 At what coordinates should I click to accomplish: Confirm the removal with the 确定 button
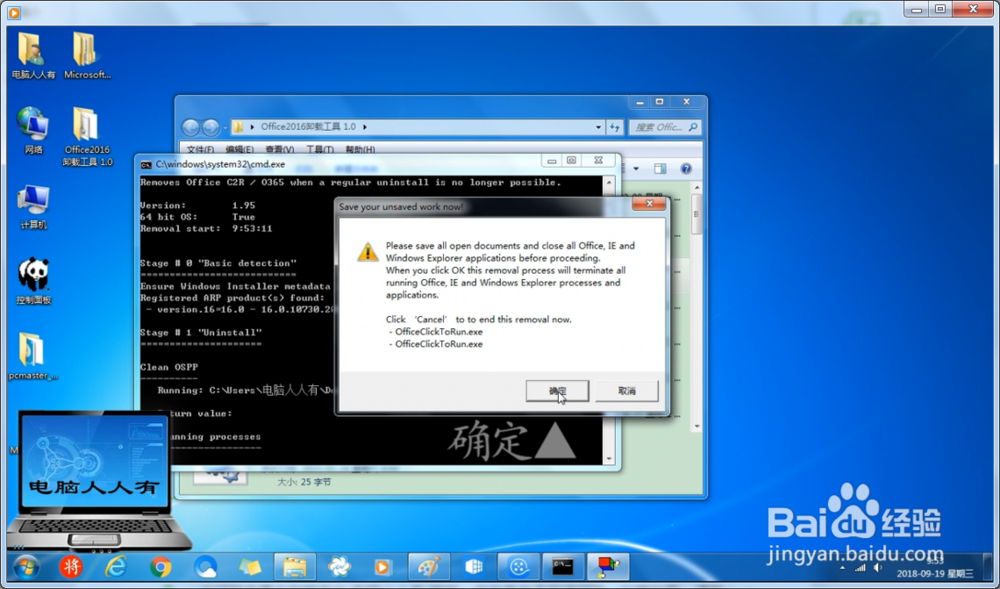coord(557,391)
